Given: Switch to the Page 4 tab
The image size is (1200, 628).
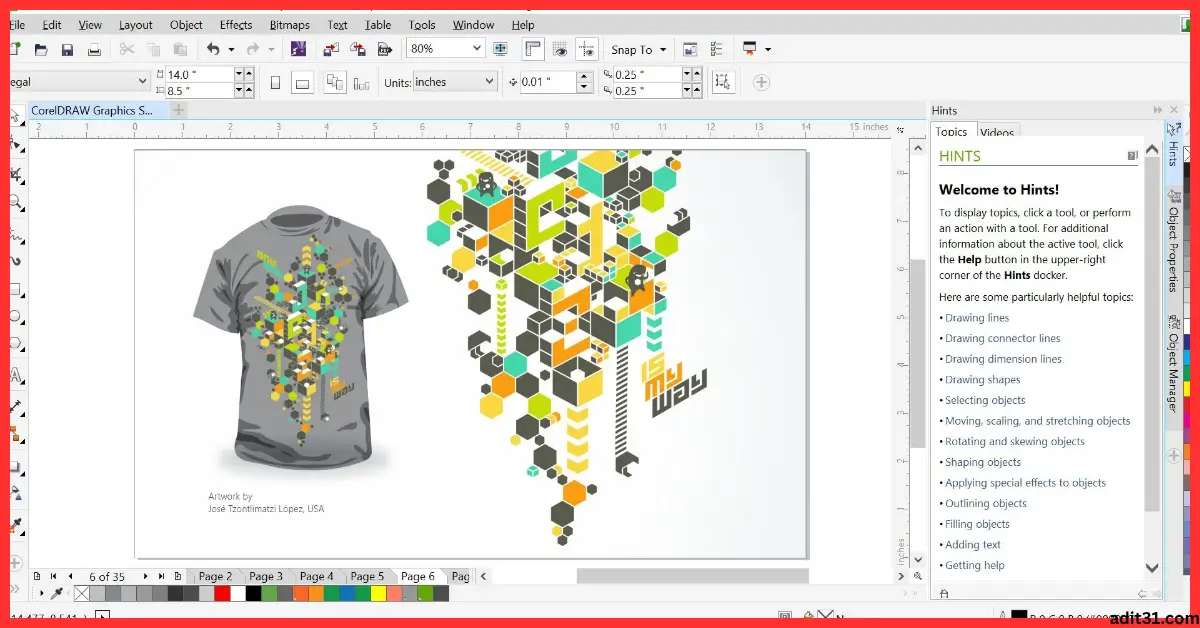Looking at the screenshot, I should tap(317, 576).
